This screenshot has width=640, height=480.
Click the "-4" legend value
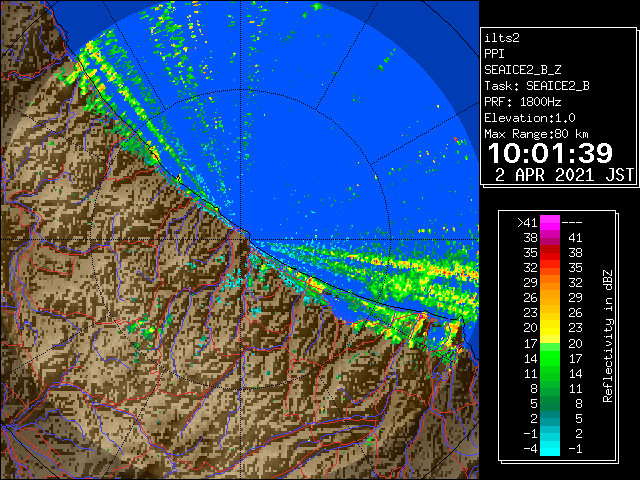(530, 449)
